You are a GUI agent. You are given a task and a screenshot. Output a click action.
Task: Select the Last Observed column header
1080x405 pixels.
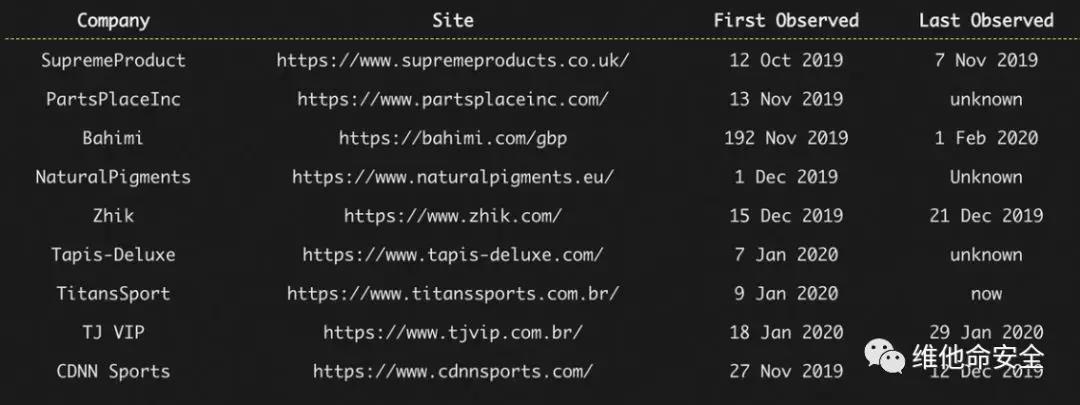[x=986, y=20]
